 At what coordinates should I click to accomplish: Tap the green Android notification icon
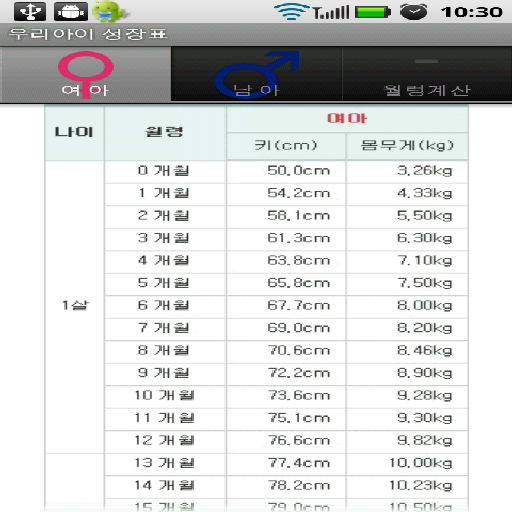110,12
